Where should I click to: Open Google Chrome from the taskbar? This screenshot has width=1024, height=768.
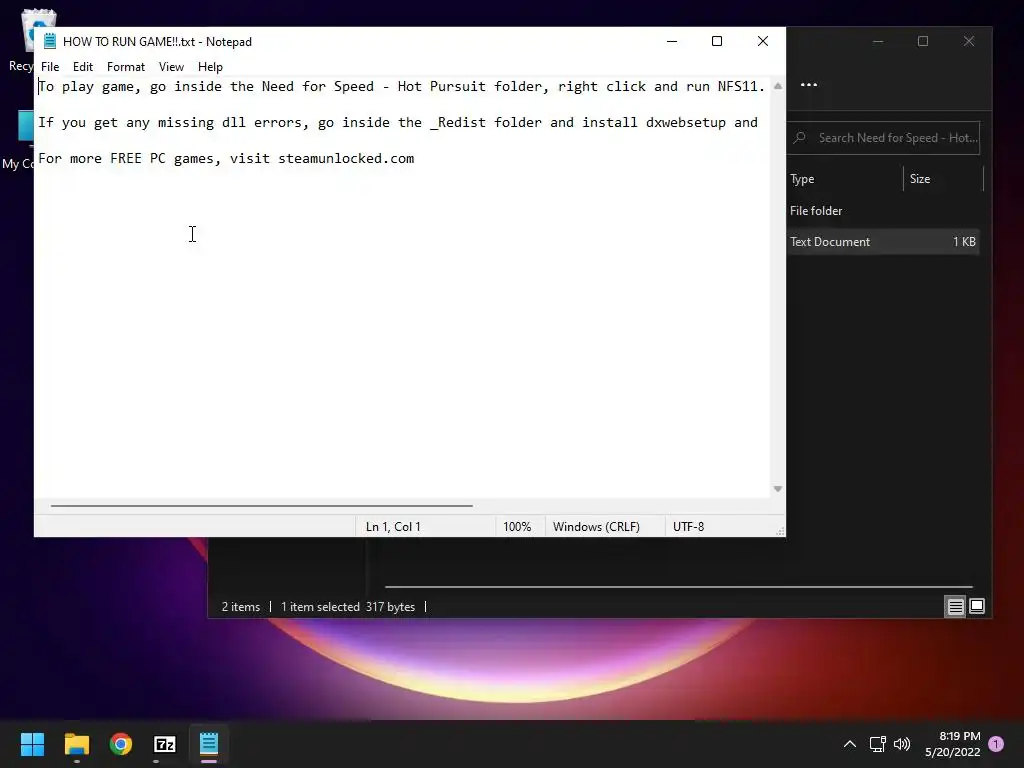pyautogui.click(x=121, y=744)
